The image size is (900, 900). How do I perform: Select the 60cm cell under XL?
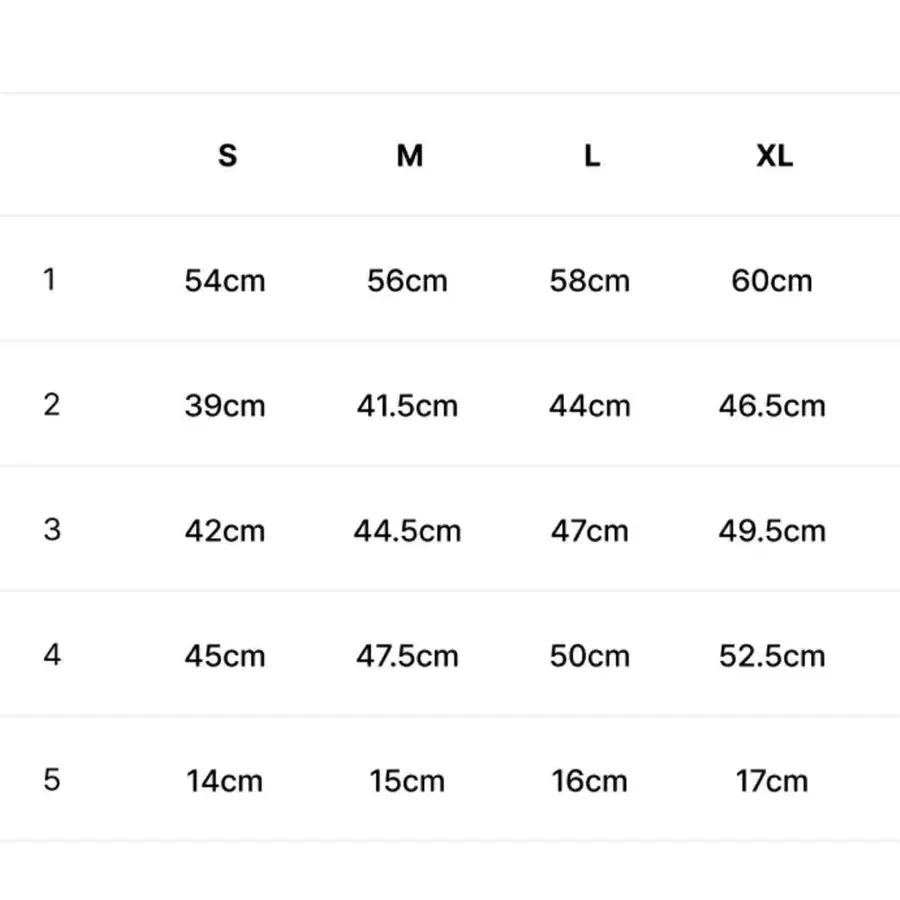point(772,281)
